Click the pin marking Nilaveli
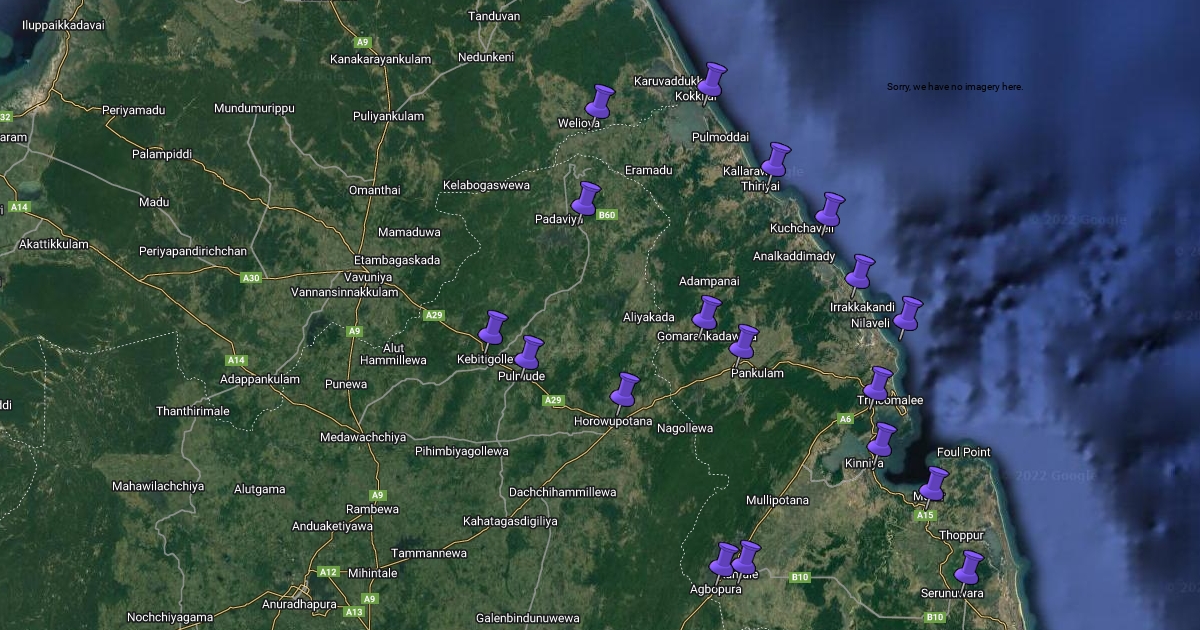Screen dimensions: 1200x630 click(908, 313)
